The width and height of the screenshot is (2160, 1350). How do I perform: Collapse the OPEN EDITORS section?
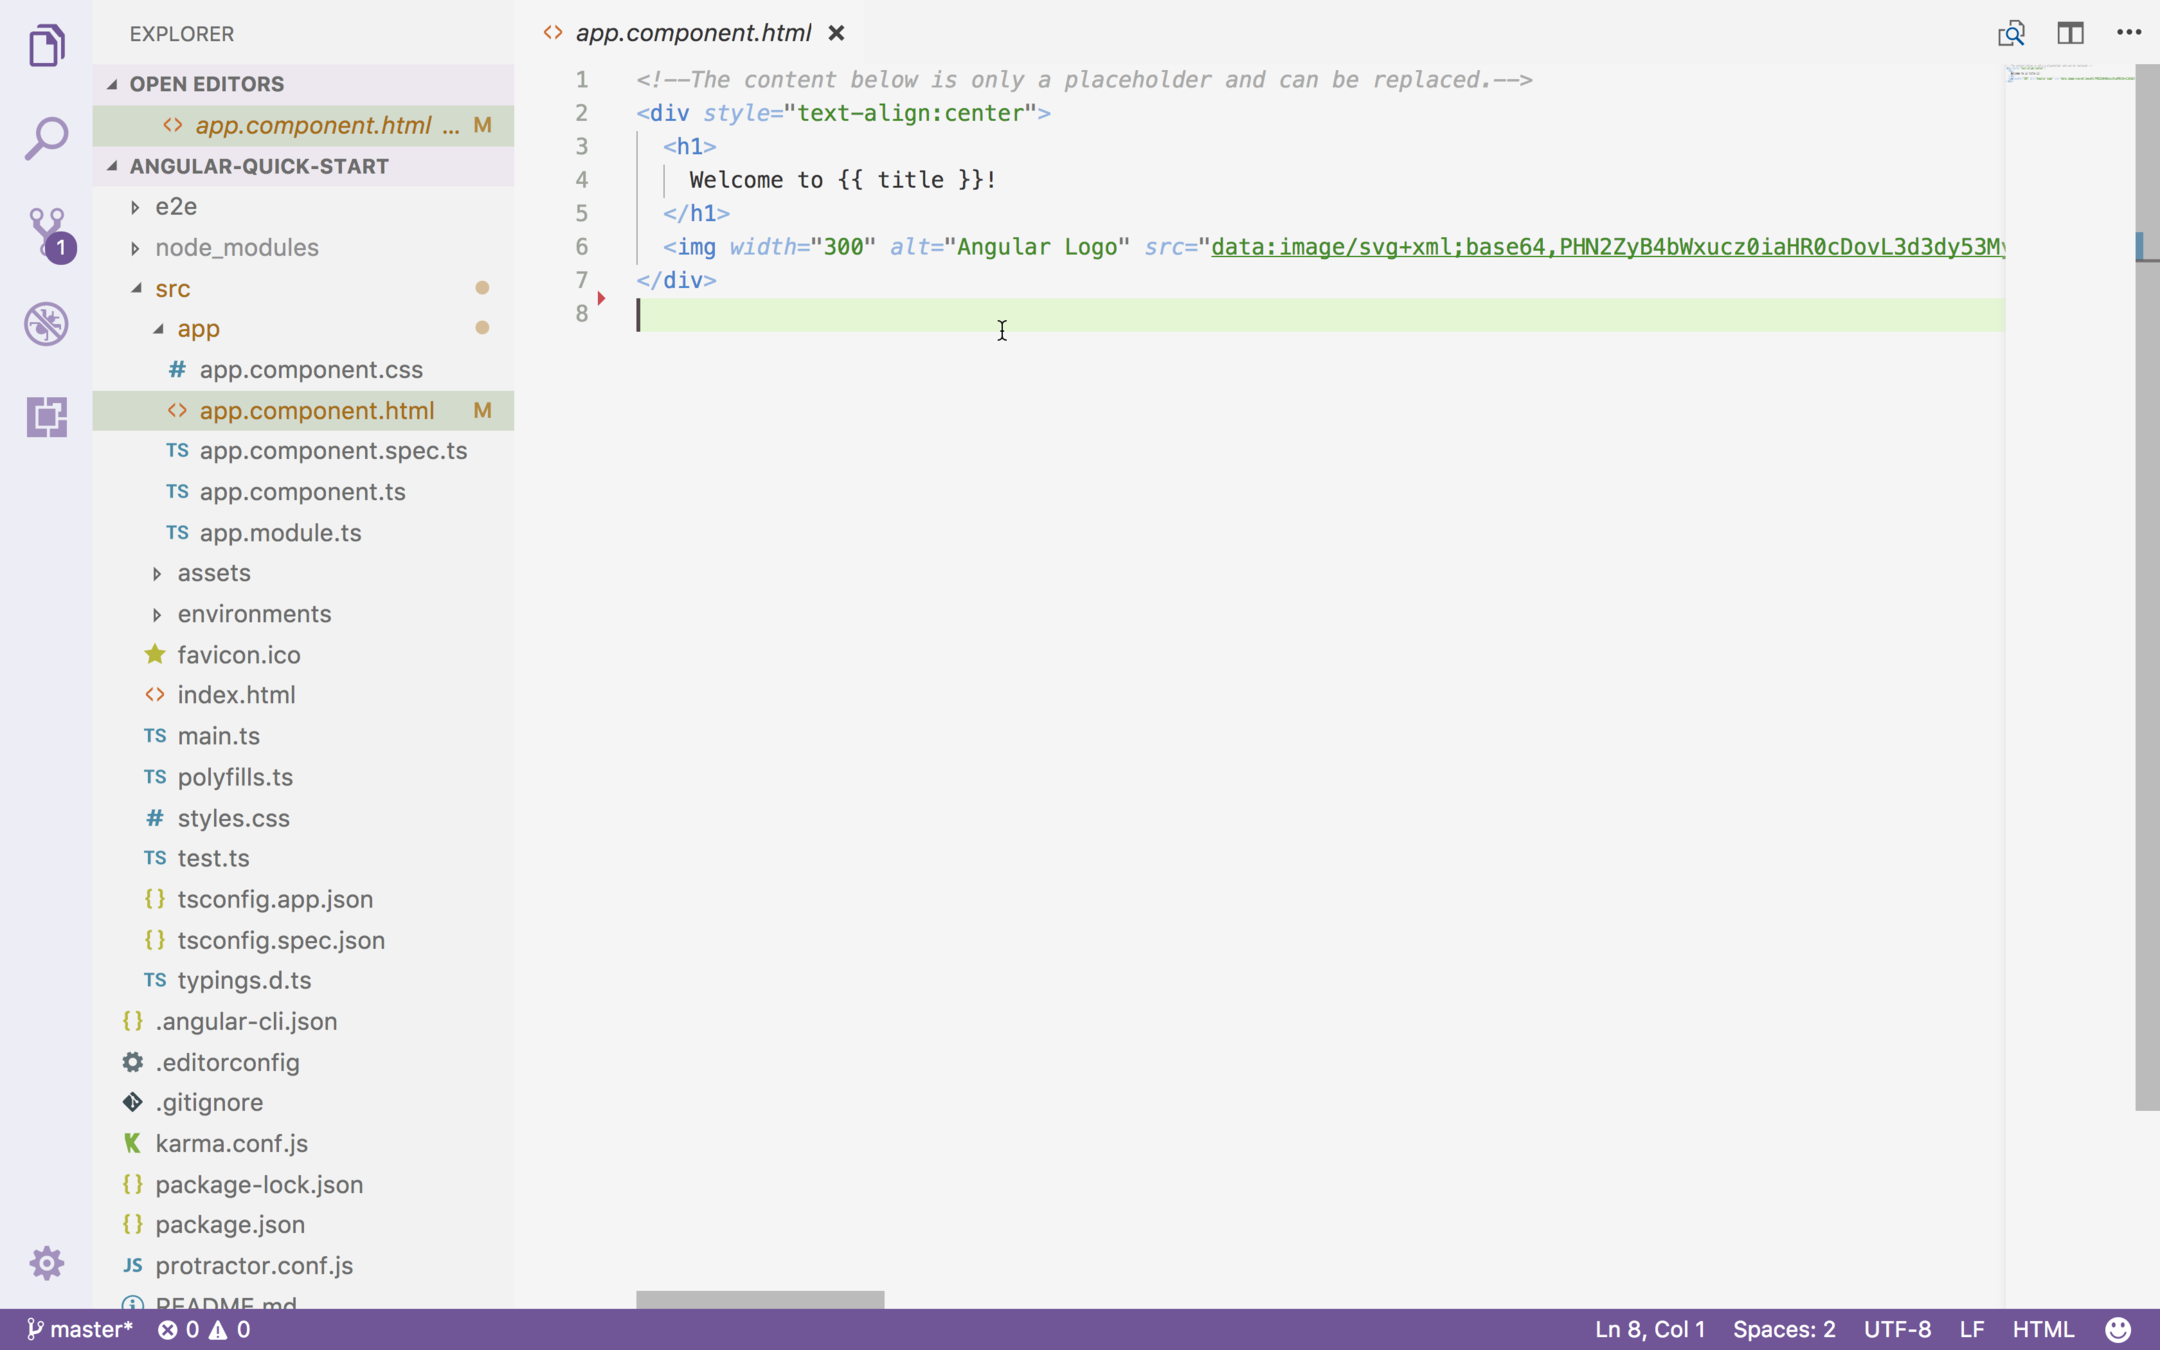[x=206, y=84]
